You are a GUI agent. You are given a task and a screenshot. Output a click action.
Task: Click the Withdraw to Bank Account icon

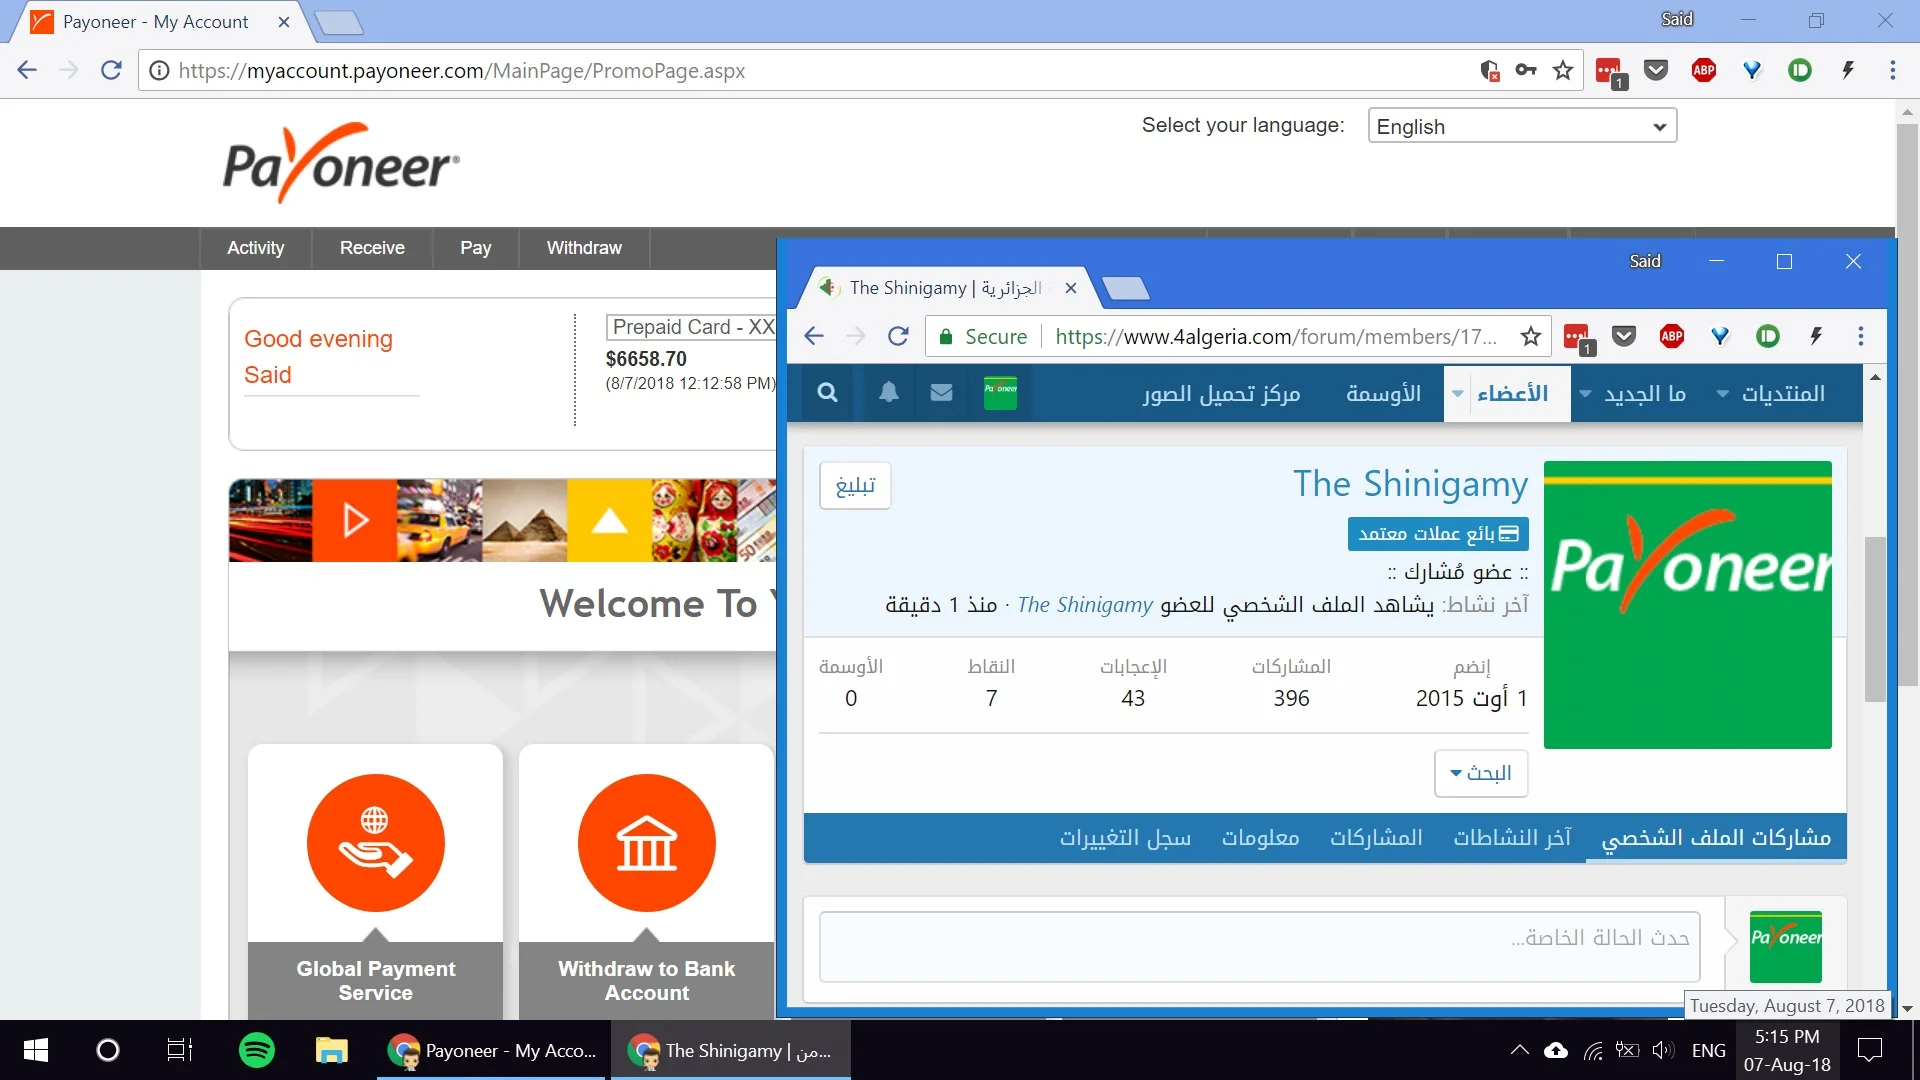point(646,843)
